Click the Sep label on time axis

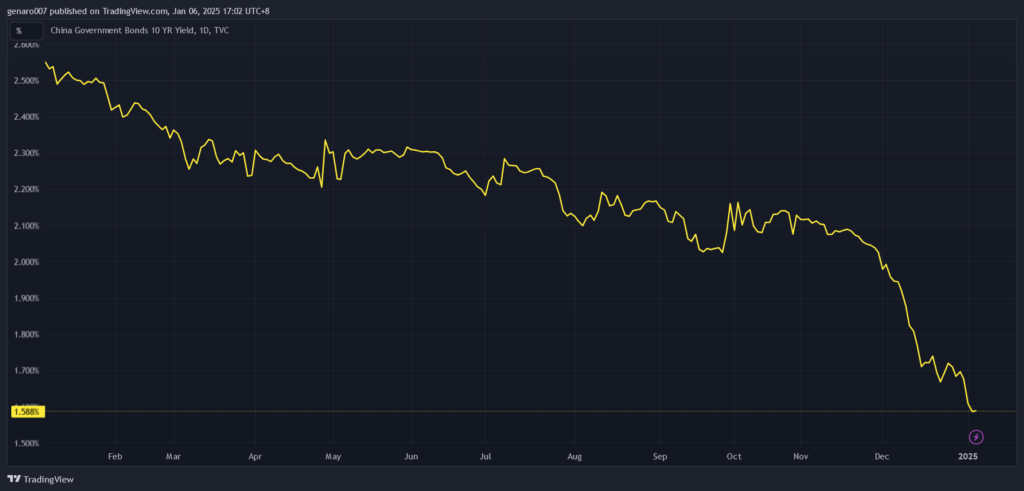pyautogui.click(x=660, y=455)
